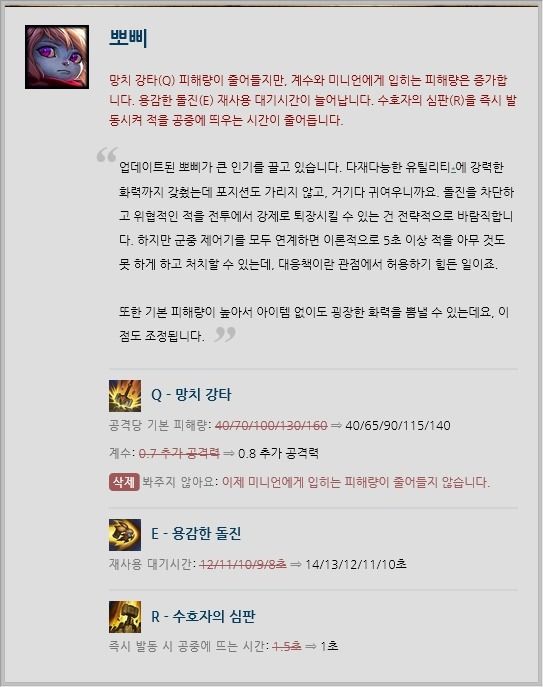This screenshot has width=543, height=687.
Task: Click the Q - 망치 강타 heading
Action: [191, 395]
